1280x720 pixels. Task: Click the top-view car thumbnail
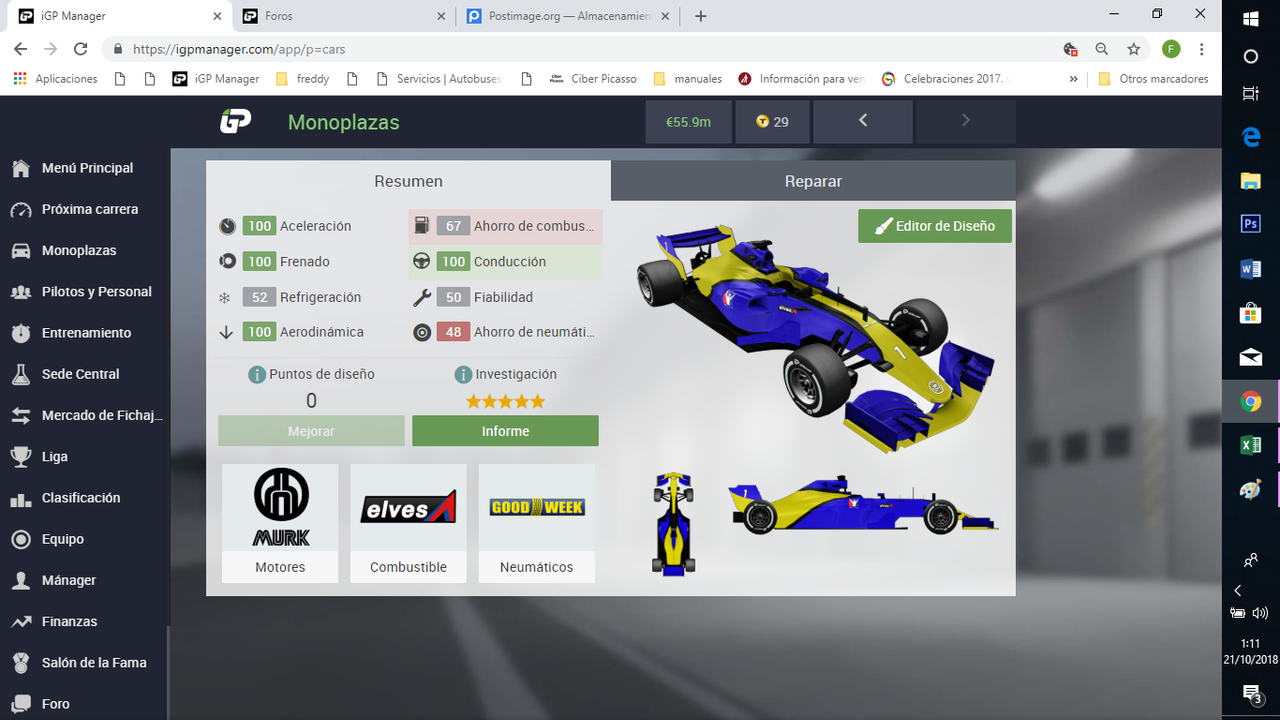tap(673, 523)
